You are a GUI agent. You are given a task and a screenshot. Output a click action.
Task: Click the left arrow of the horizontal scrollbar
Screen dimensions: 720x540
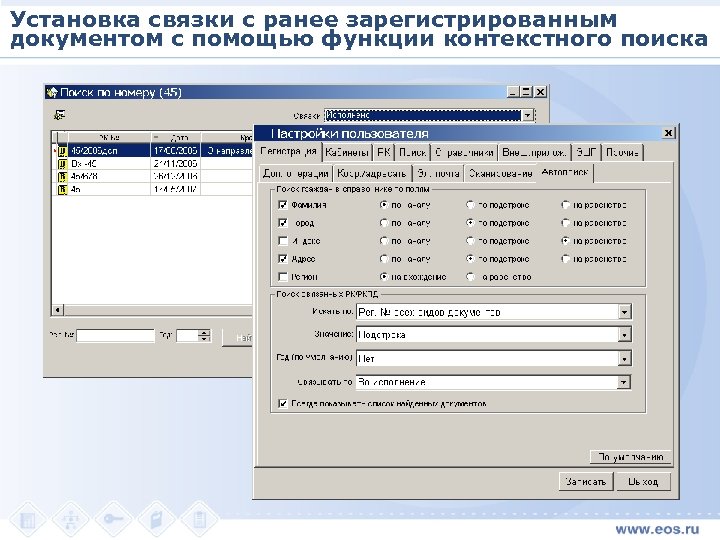coord(57,310)
